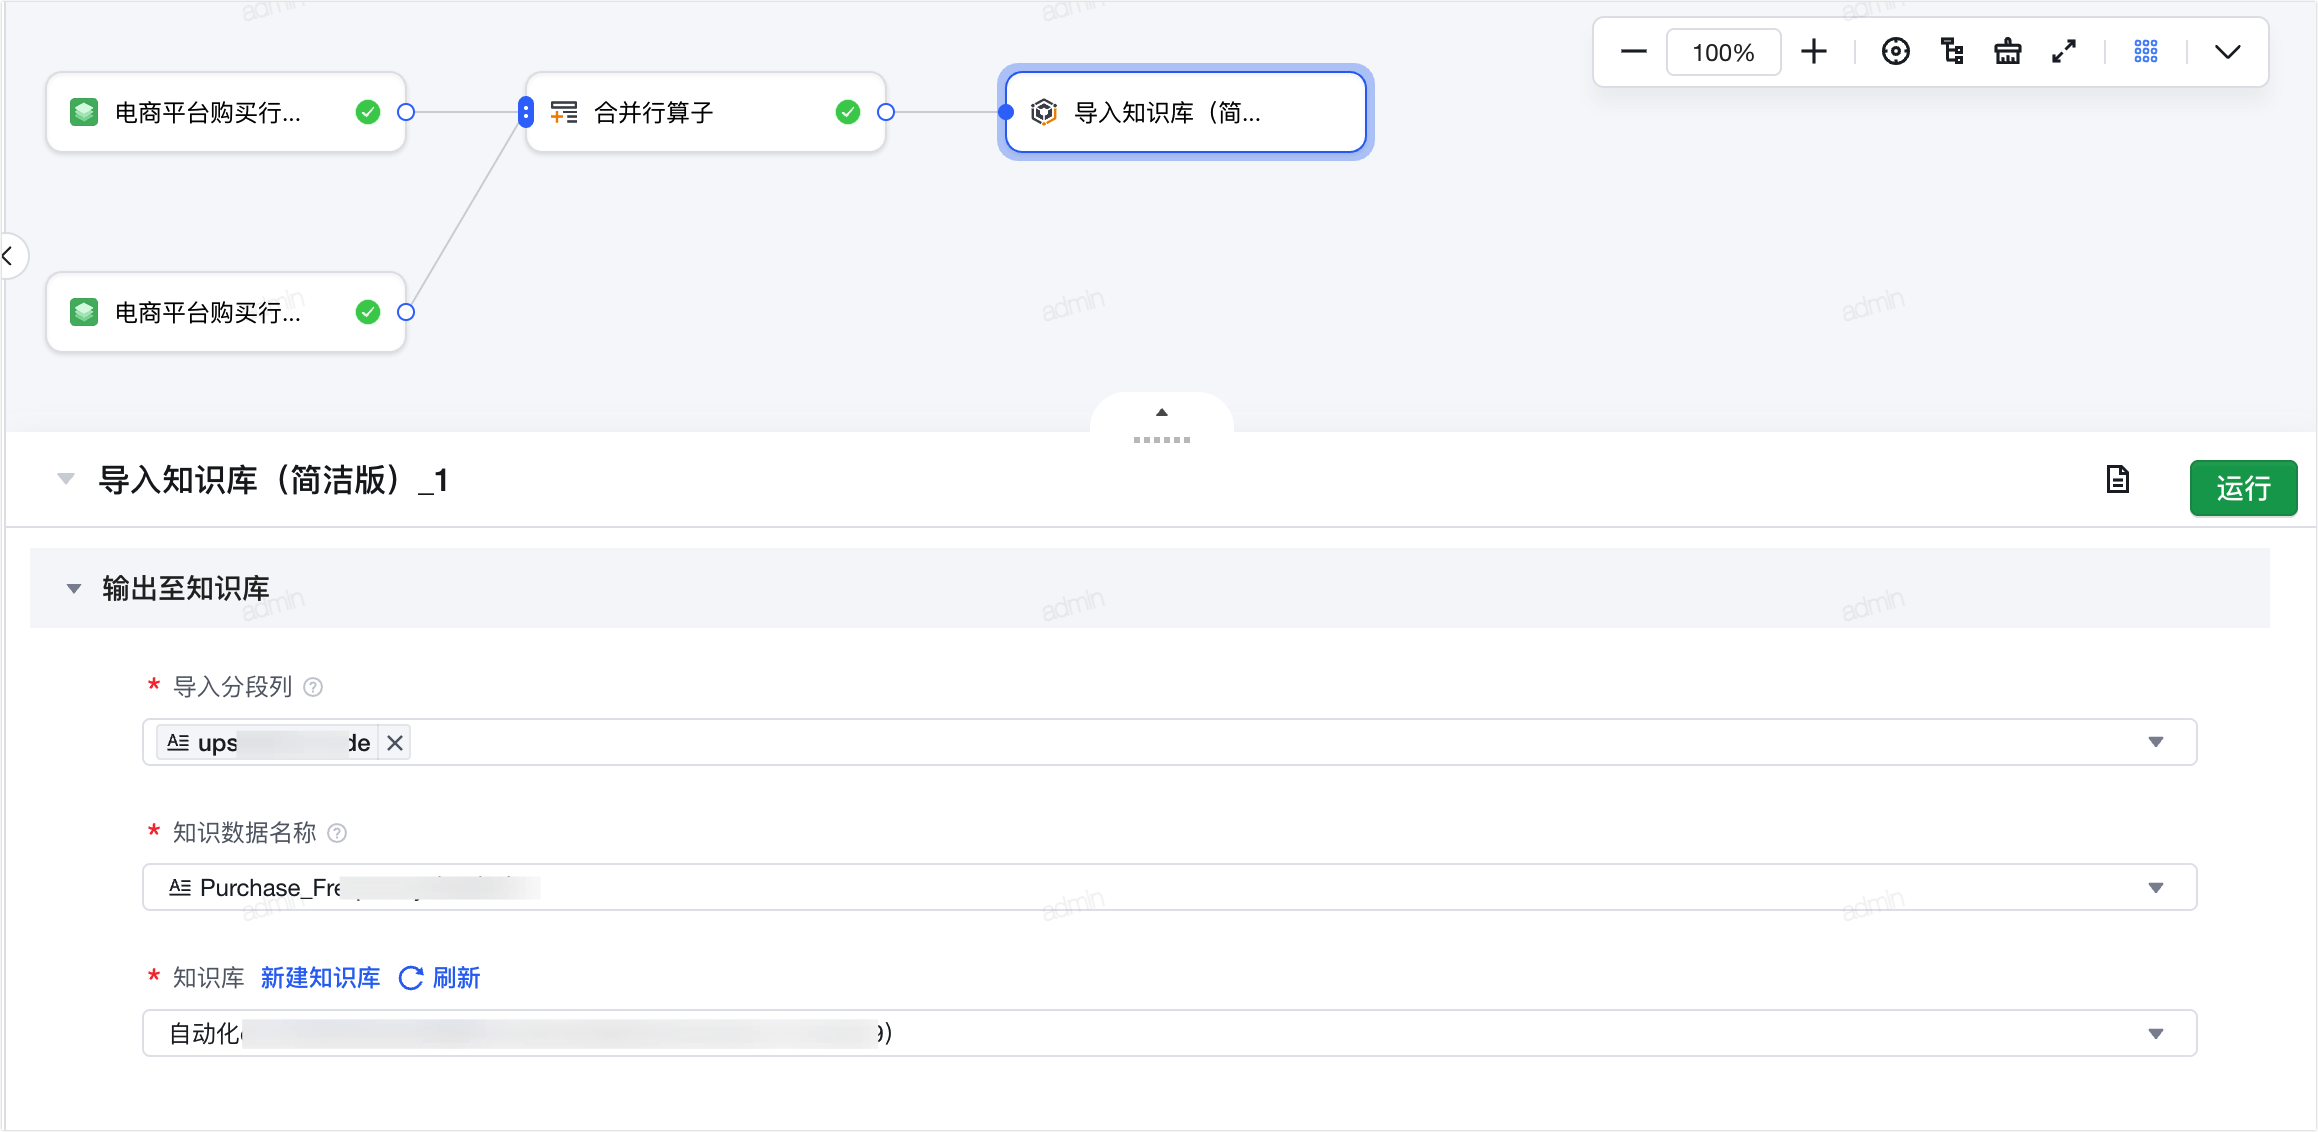Clear canvas with broom icon
This screenshot has height=1132, width=2318.
tap(2007, 52)
